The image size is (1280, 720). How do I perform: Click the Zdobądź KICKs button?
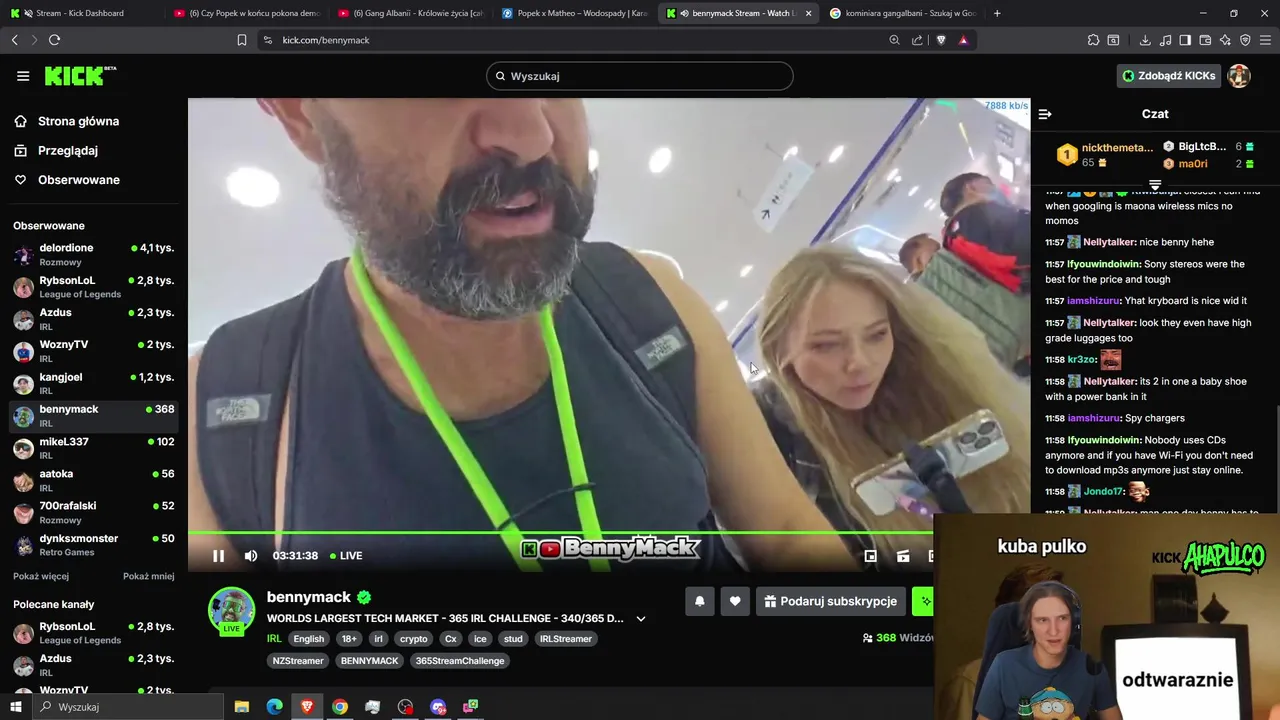coord(1168,76)
